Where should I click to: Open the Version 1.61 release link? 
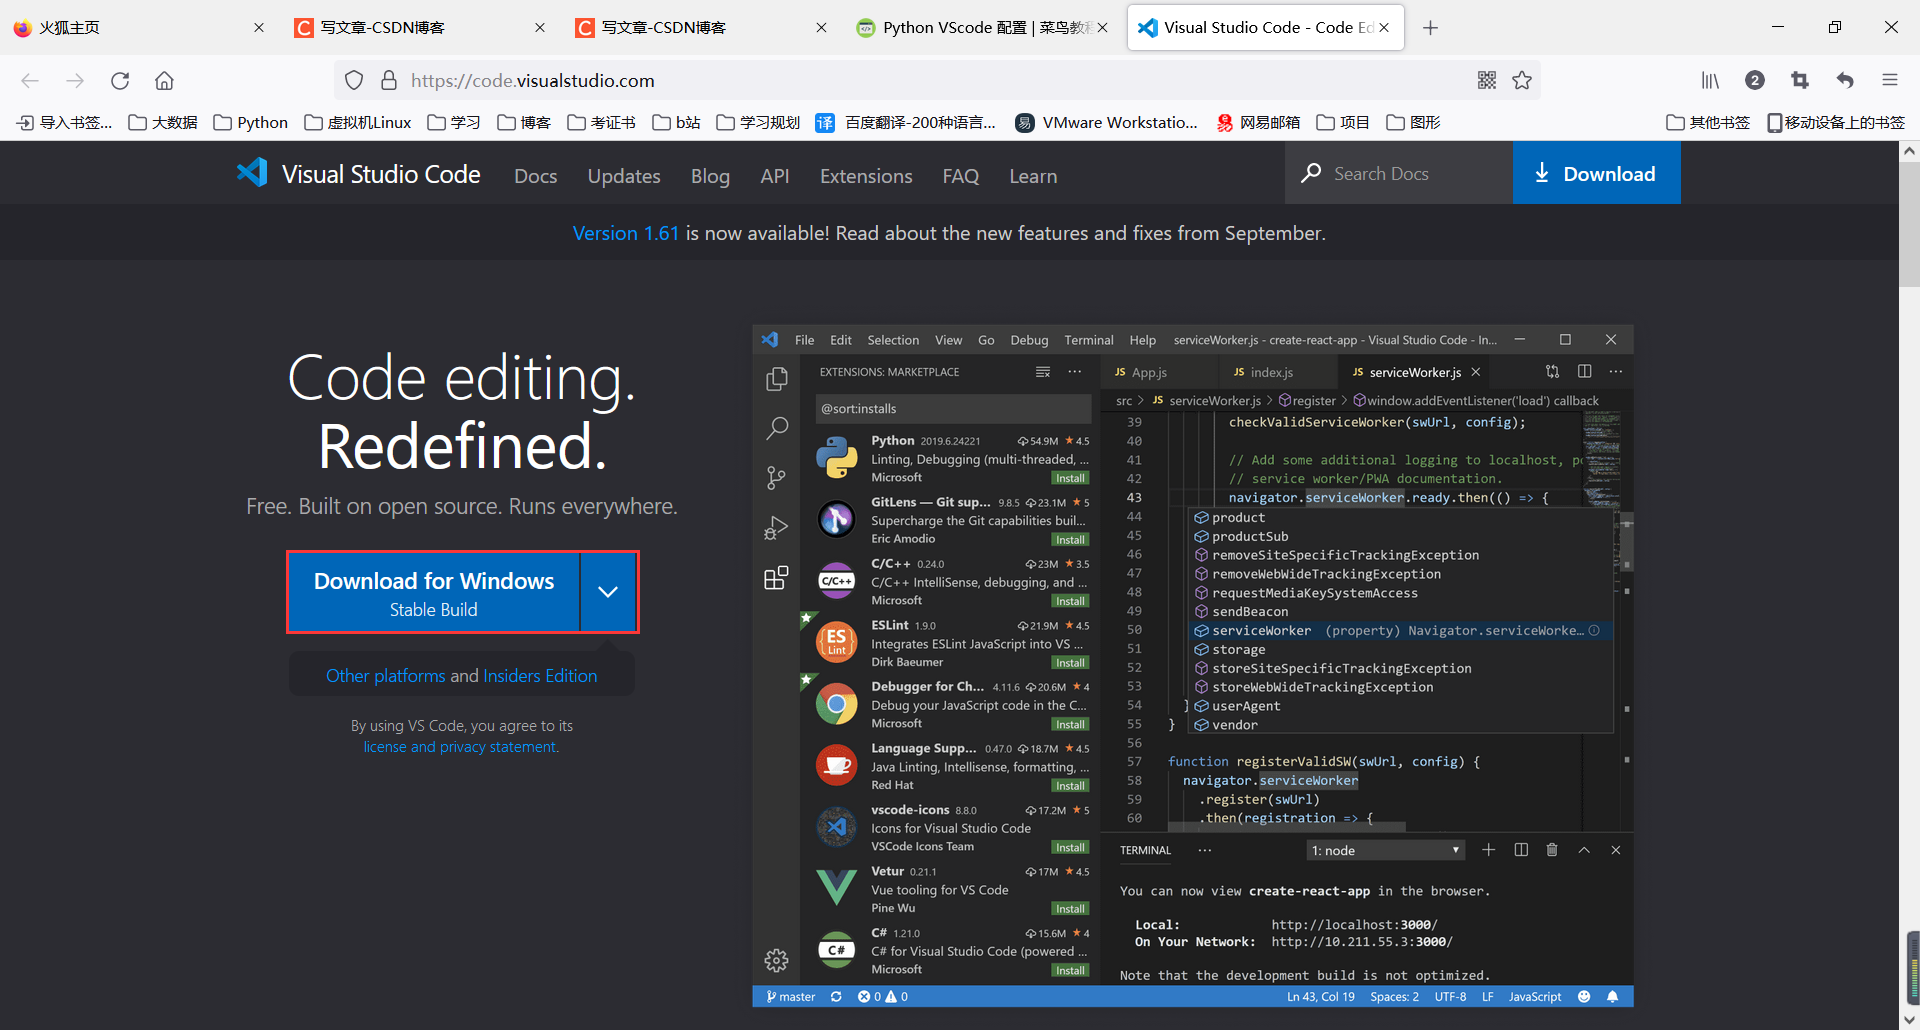tap(625, 233)
